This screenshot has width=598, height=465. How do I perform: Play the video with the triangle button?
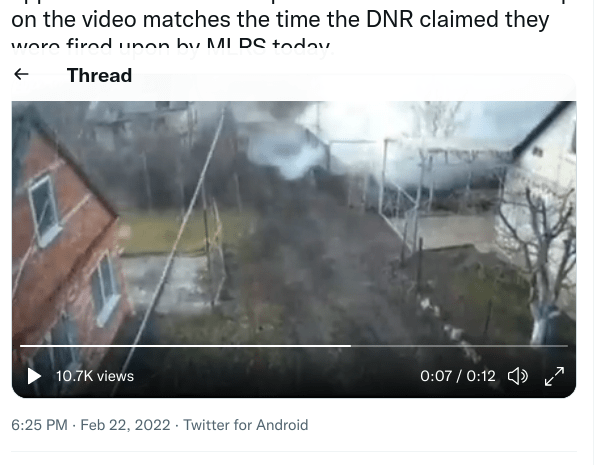coord(34,376)
